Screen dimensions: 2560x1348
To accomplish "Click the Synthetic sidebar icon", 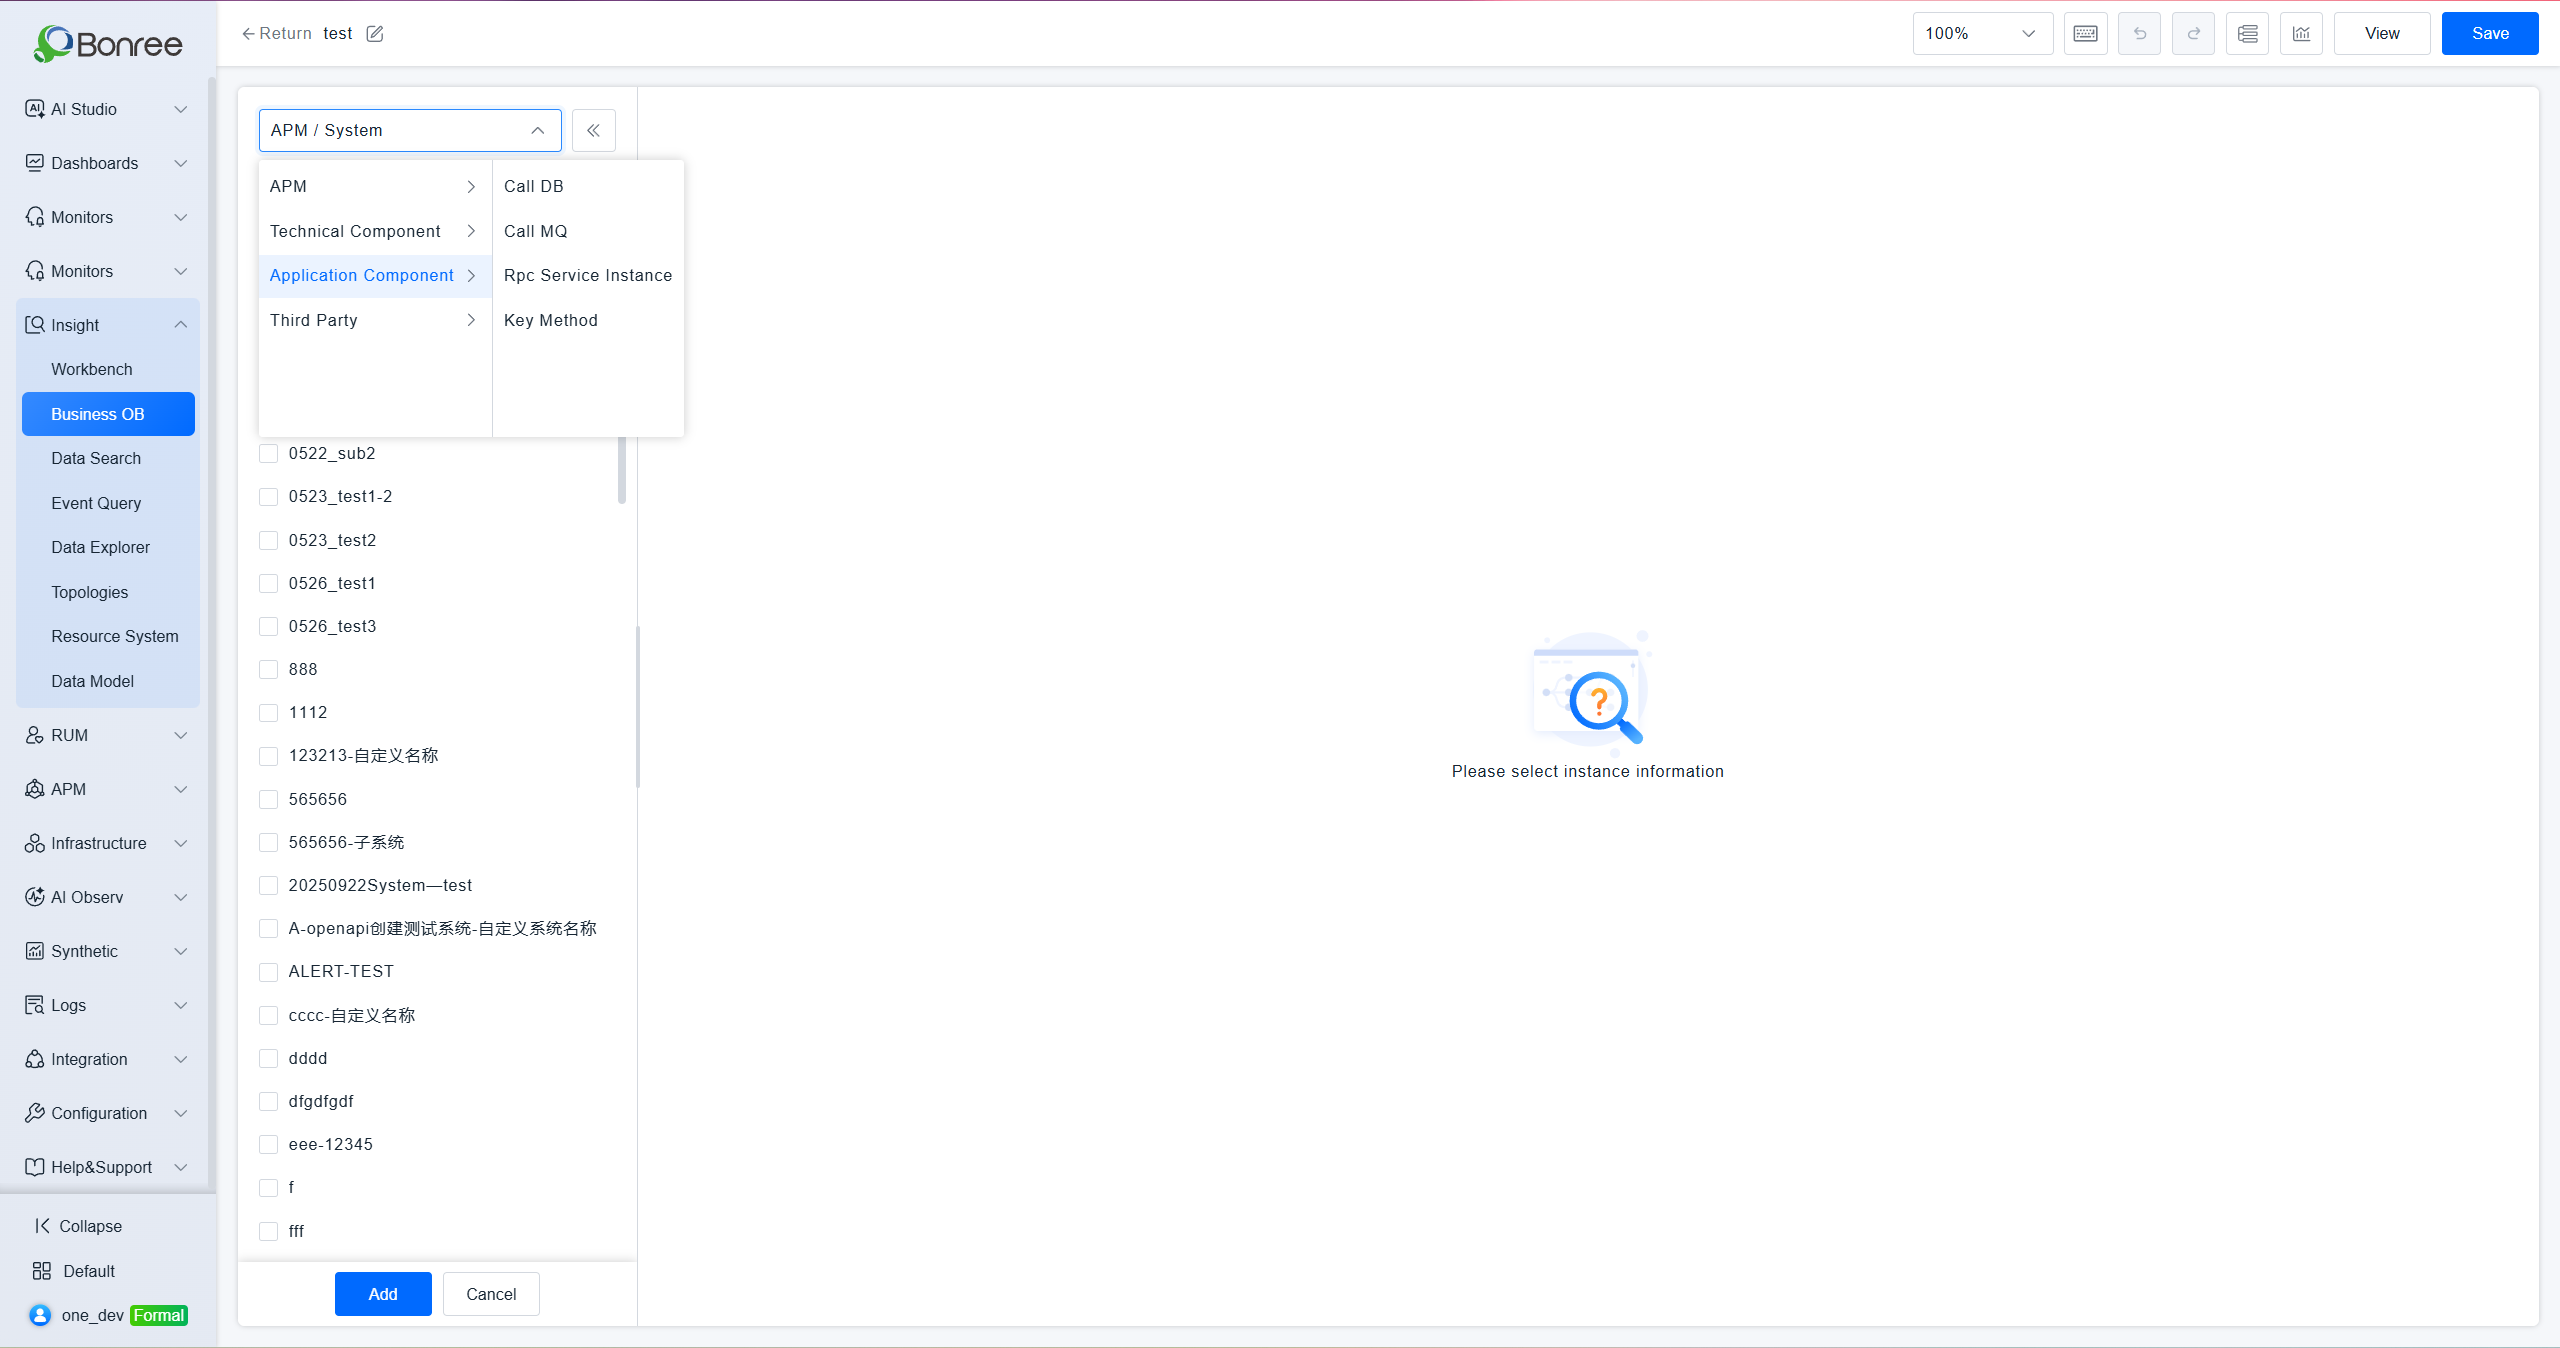I will 35,951.
